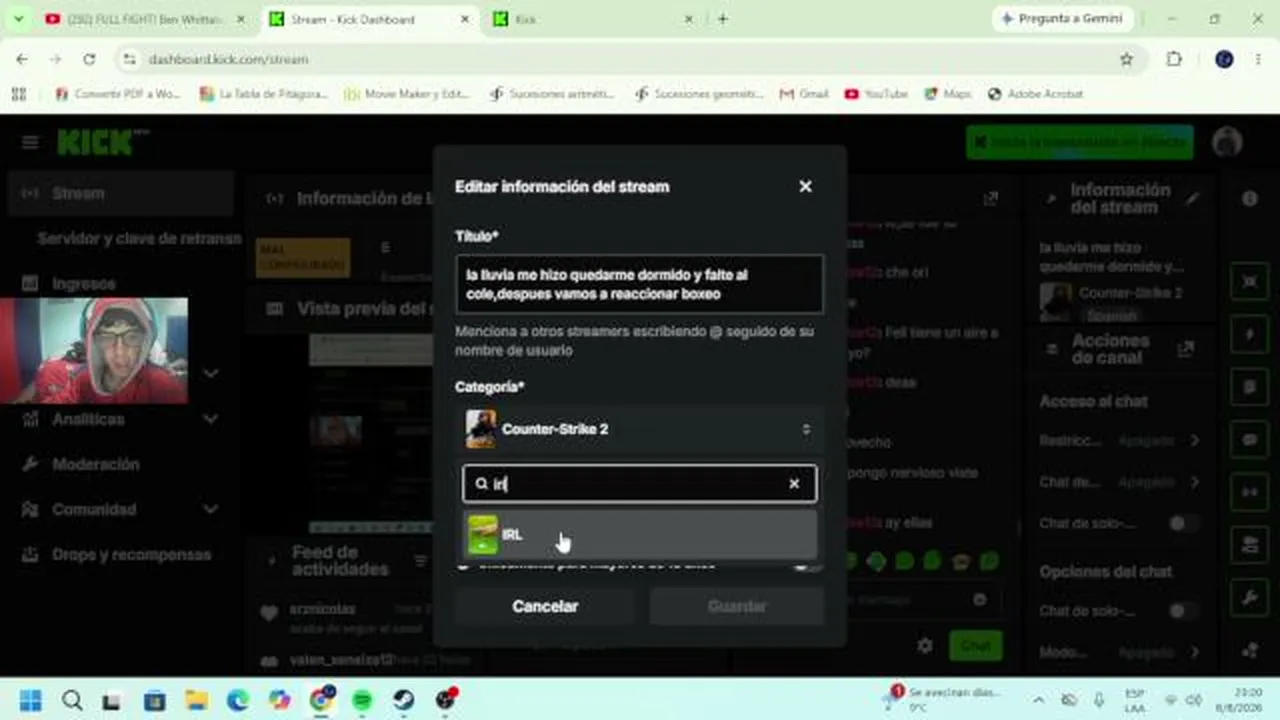Image resolution: width=1280 pixels, height=720 pixels.
Task: Open a new browser tab
Action: pyautogui.click(x=723, y=19)
